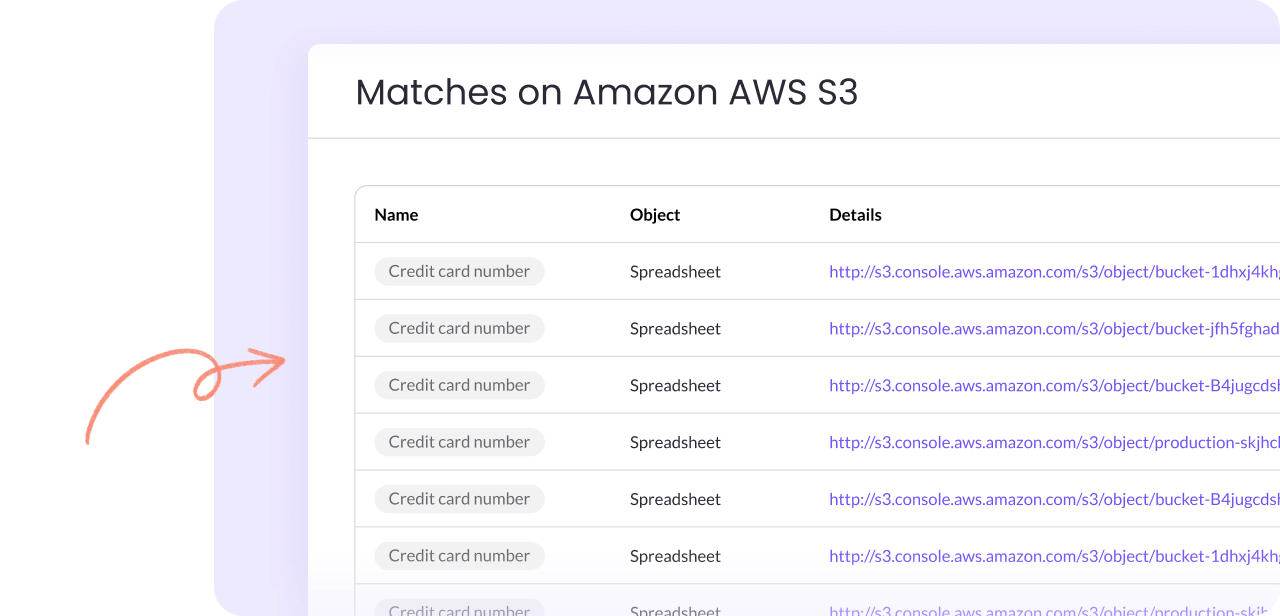
Task: Click the third row's Credit card number tag
Action: [459, 385]
